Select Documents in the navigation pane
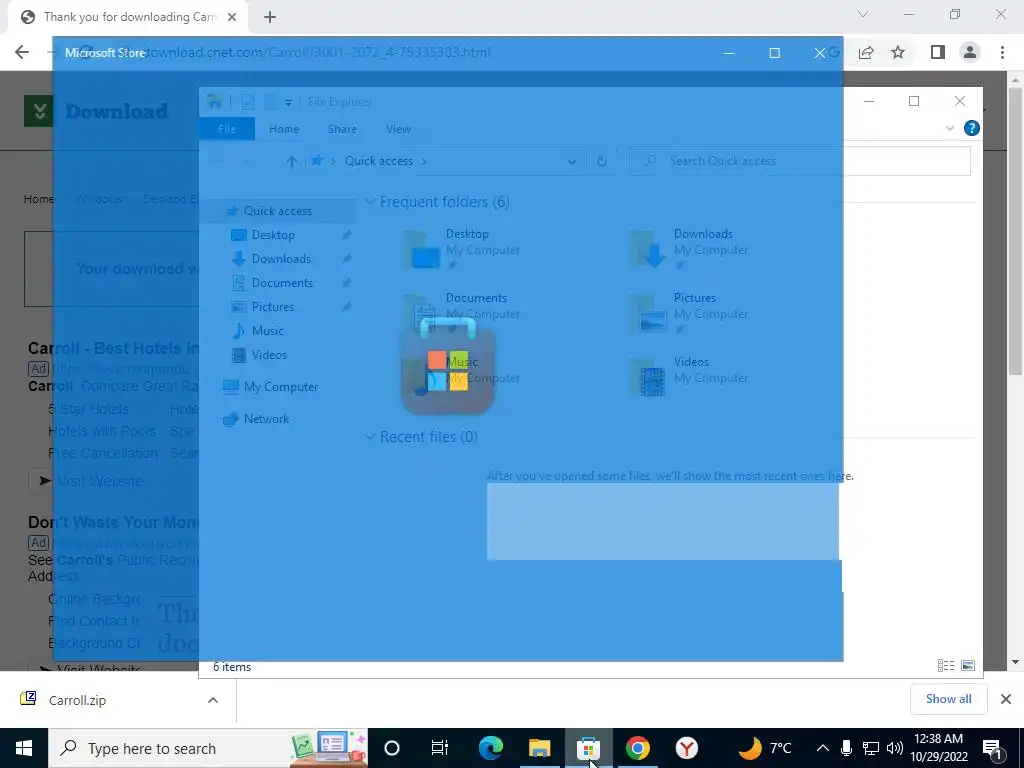Image resolution: width=1024 pixels, height=768 pixels. [x=282, y=283]
